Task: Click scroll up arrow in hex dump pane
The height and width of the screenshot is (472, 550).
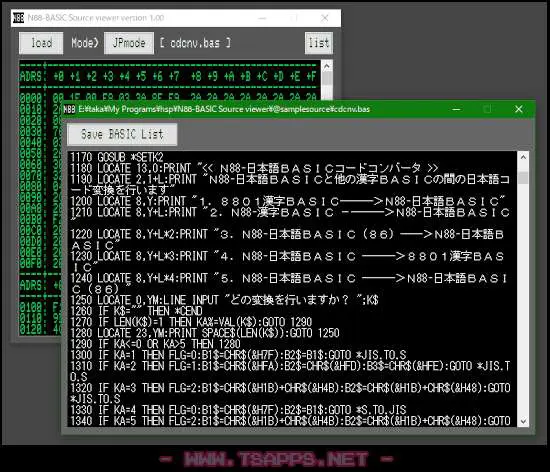Action: (327, 66)
